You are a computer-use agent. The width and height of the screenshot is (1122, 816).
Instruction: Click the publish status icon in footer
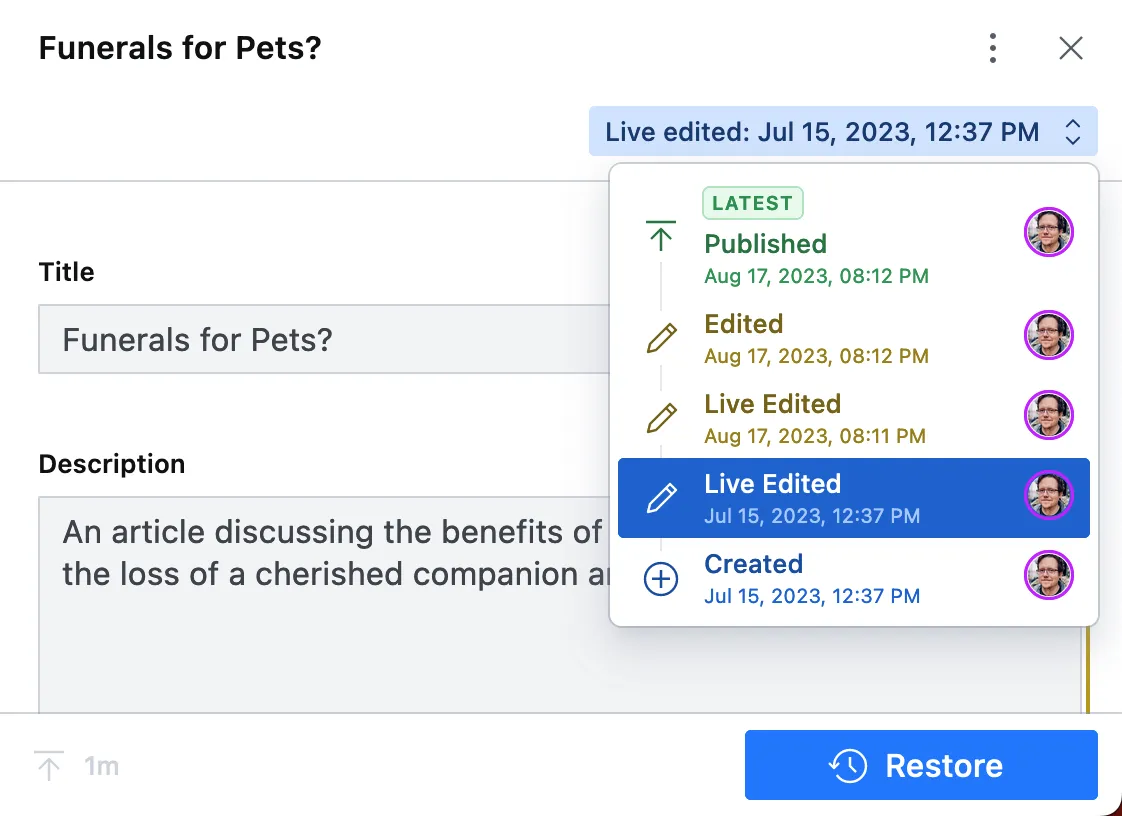[x=48, y=766]
